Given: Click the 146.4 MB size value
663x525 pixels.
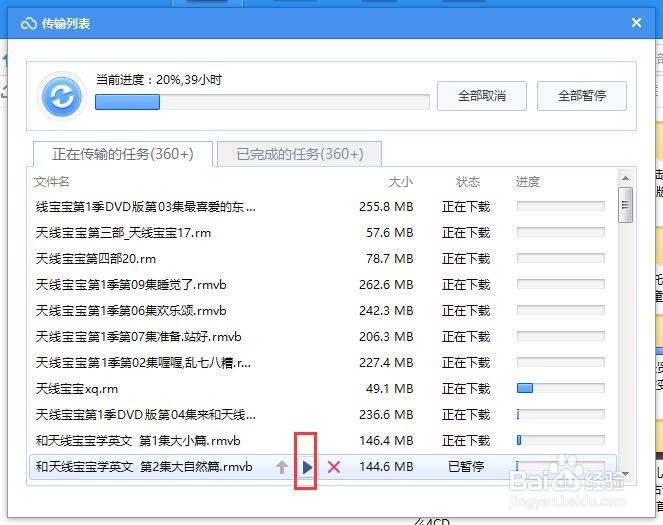Looking at the screenshot, I should [386, 440].
